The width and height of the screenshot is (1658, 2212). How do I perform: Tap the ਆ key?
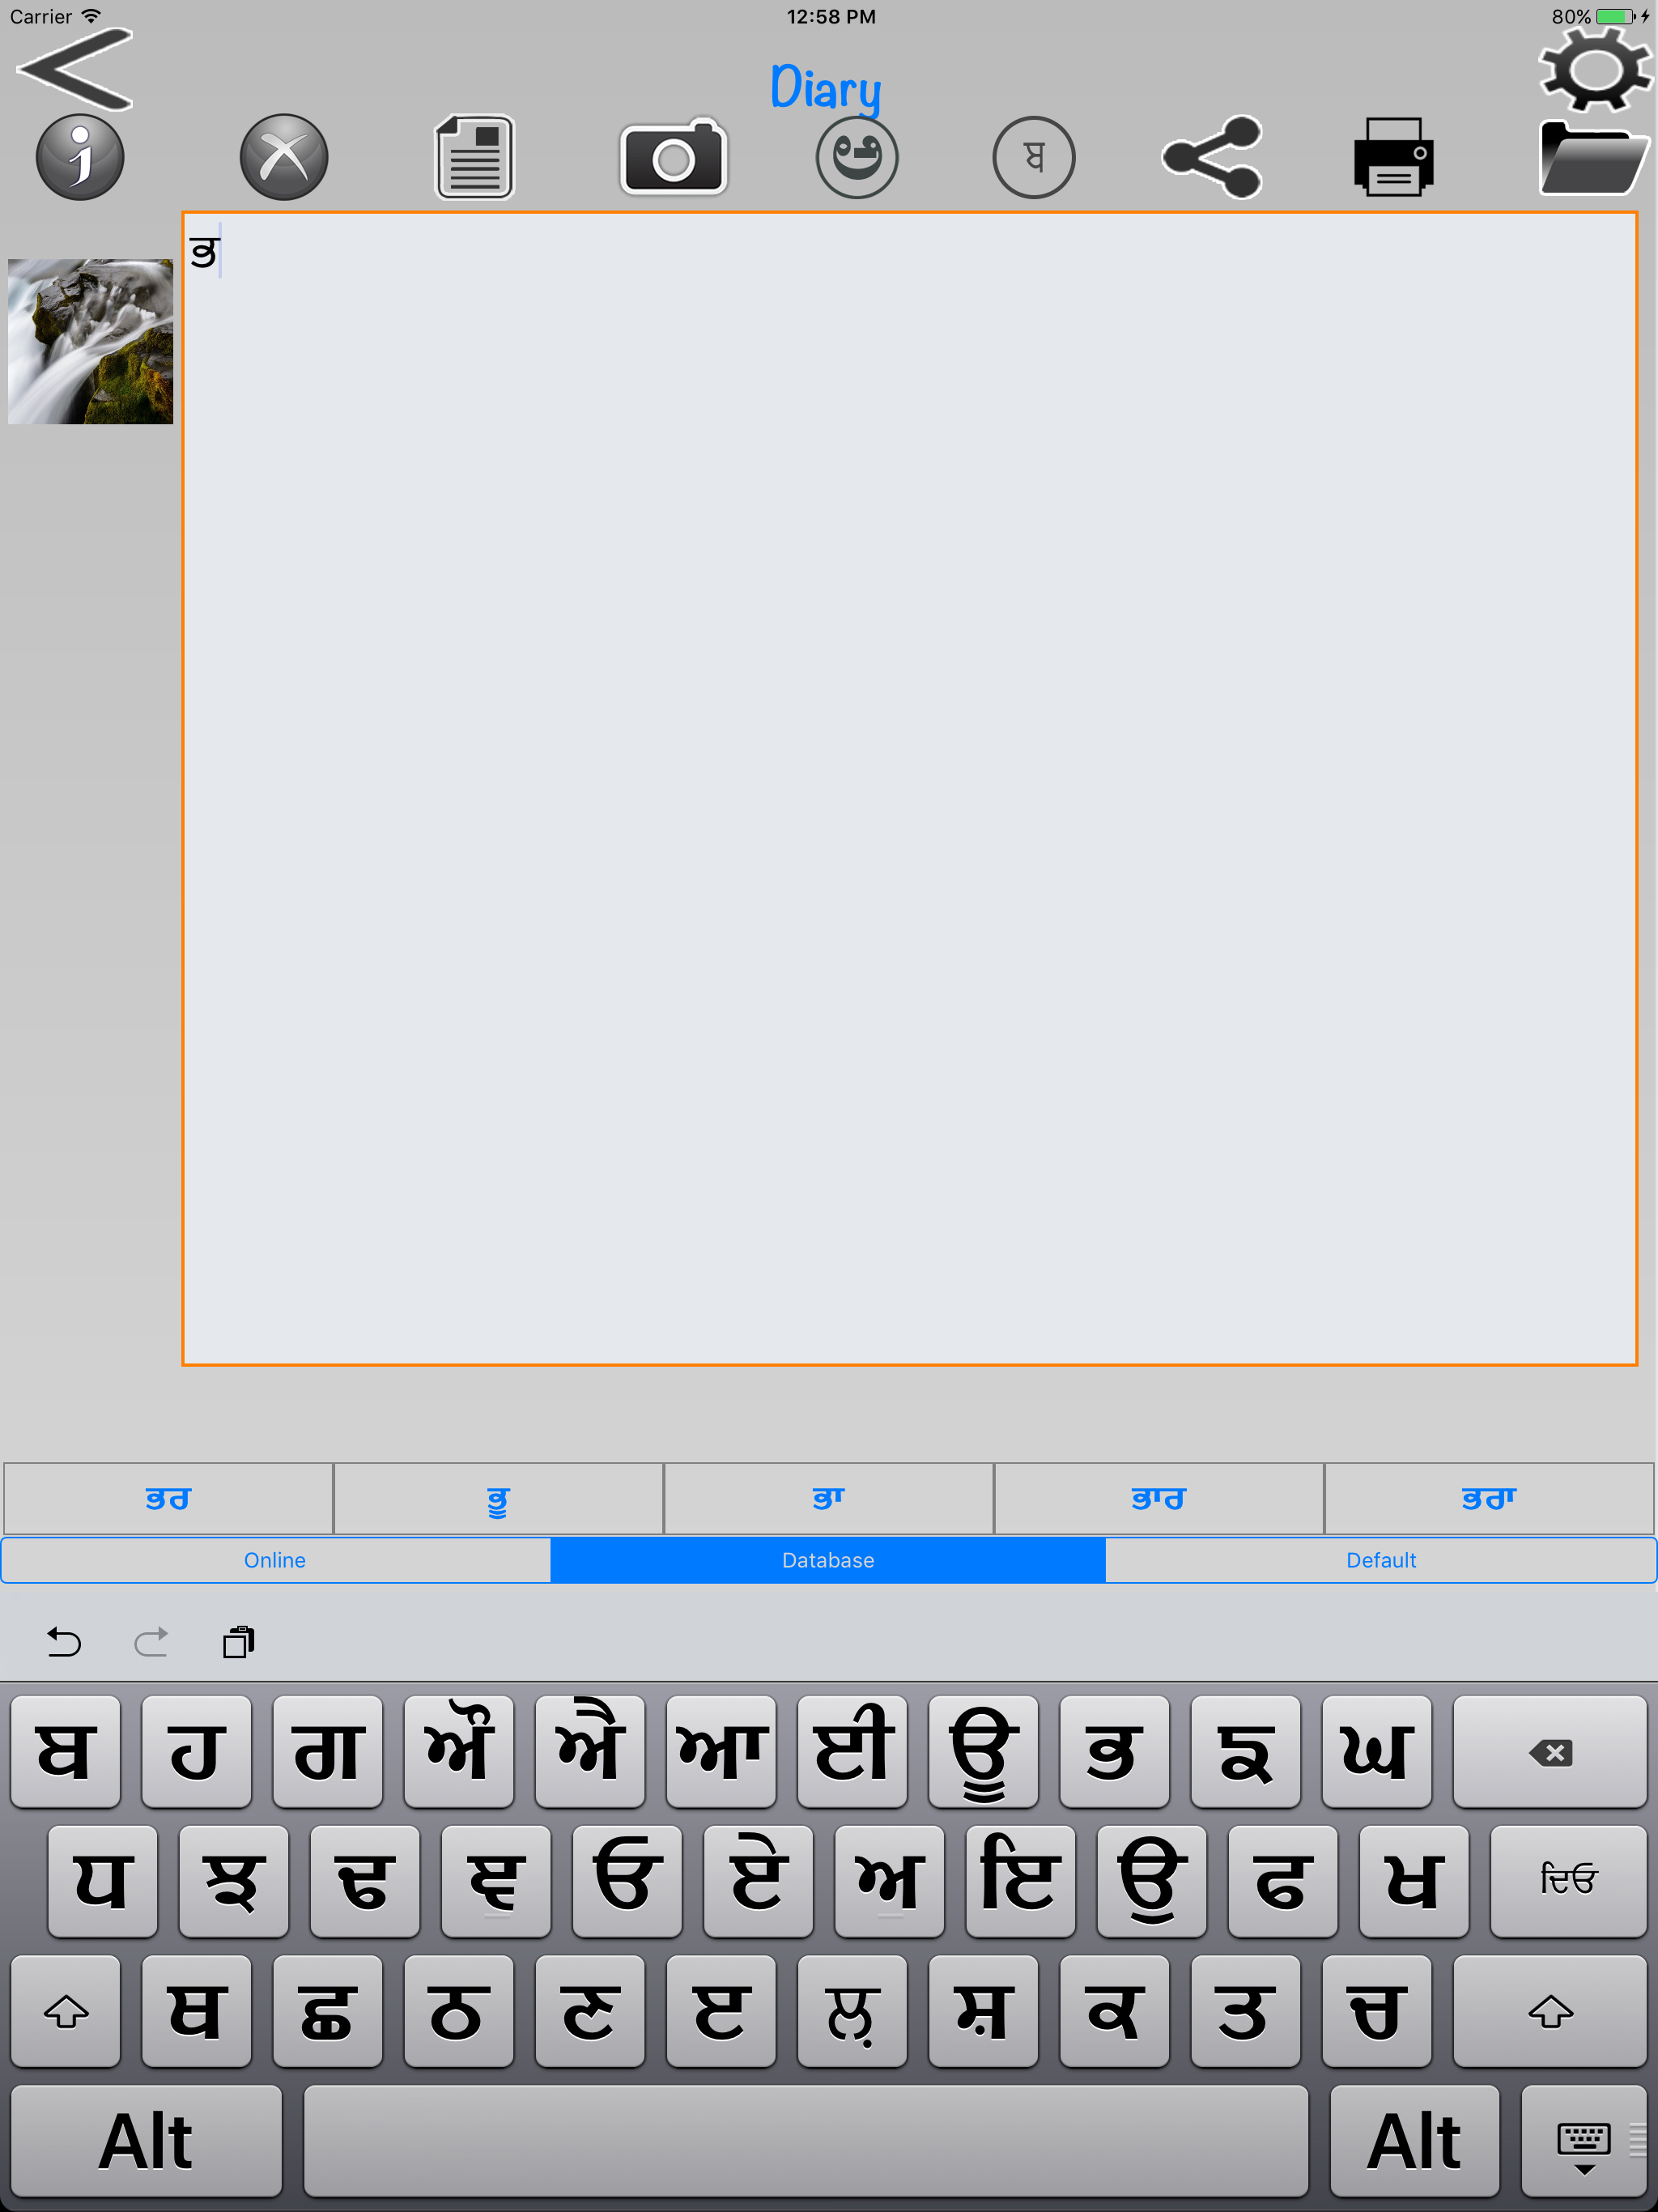(721, 1752)
